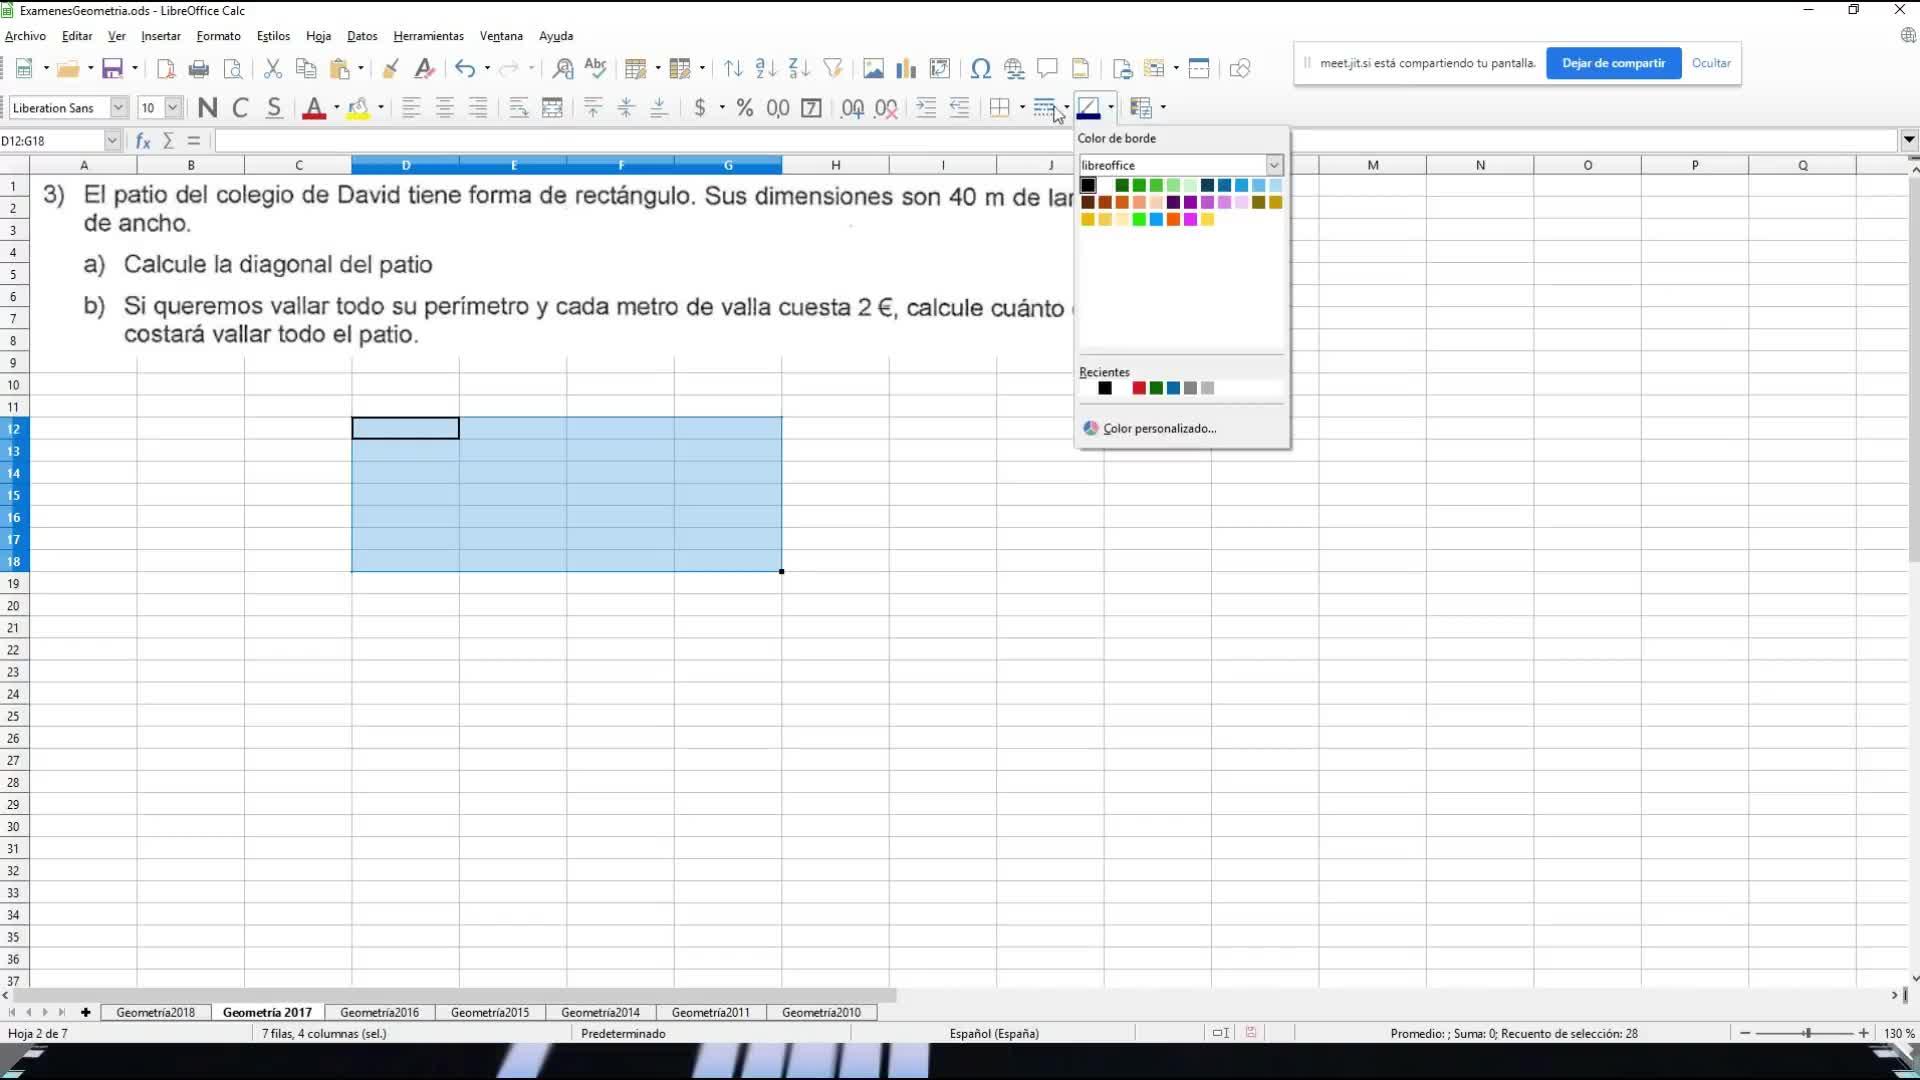Click the Dejar de compartir button
Screen dimensions: 1920x1080
pyautogui.click(x=1613, y=63)
